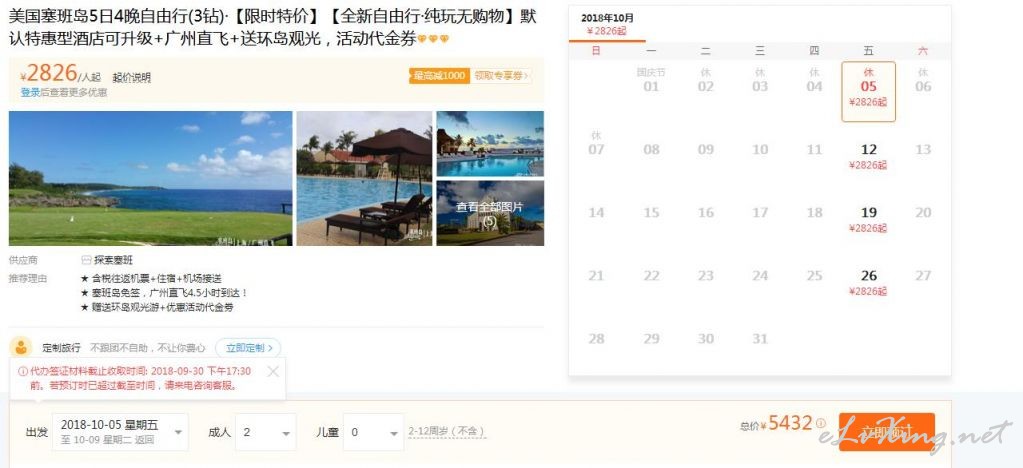The width and height of the screenshot is (1023, 468).
Task: Select October 12 departure date
Action: pos(868,156)
